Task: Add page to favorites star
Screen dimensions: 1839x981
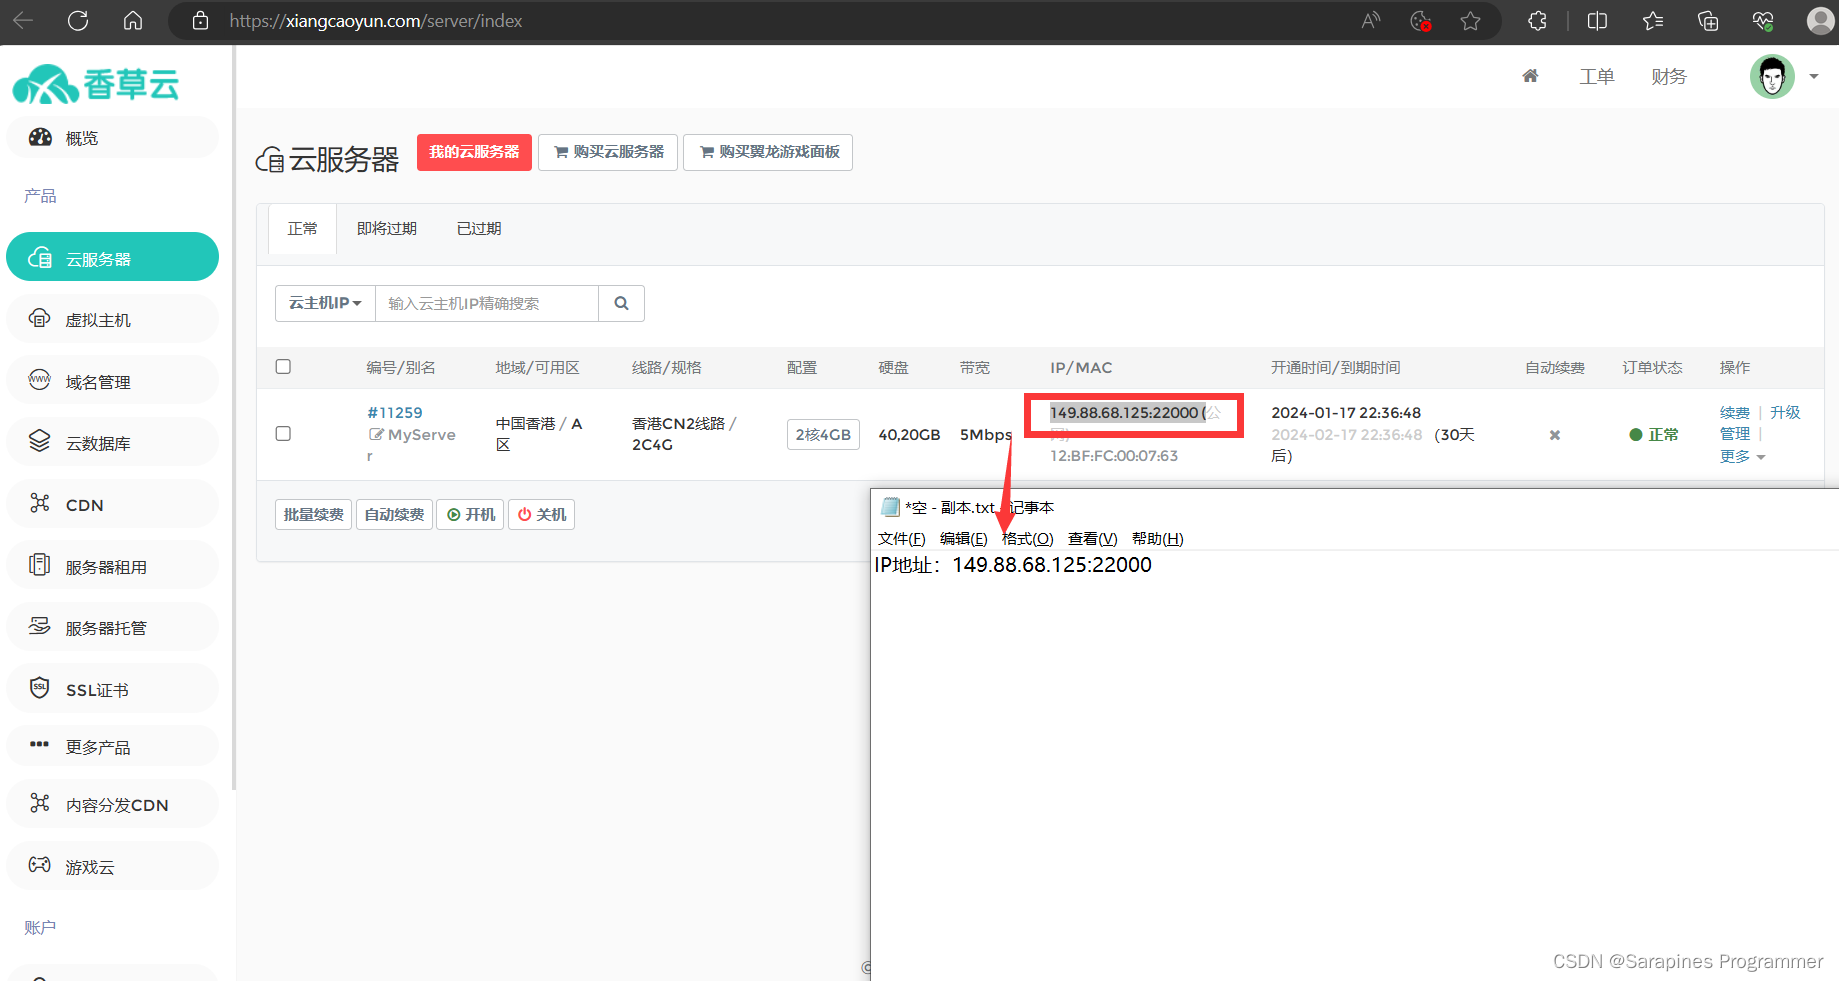Action: (1470, 21)
